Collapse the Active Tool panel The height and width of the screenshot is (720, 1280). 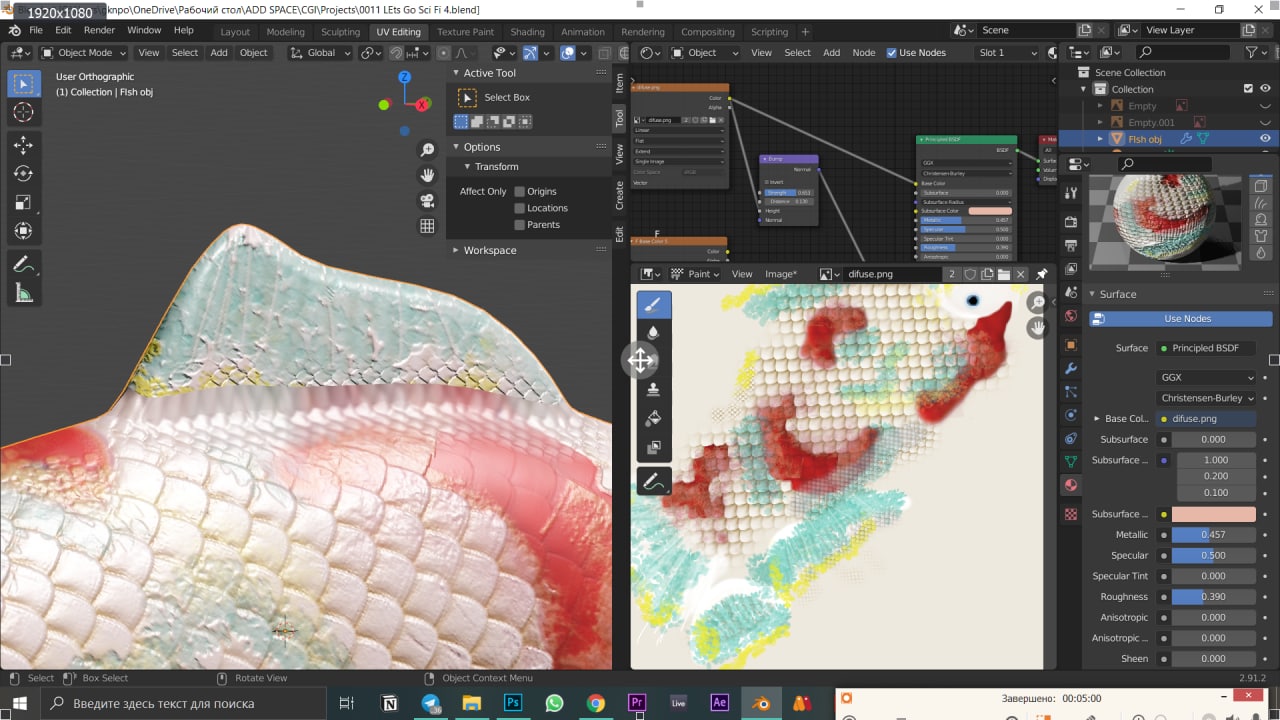(456, 73)
